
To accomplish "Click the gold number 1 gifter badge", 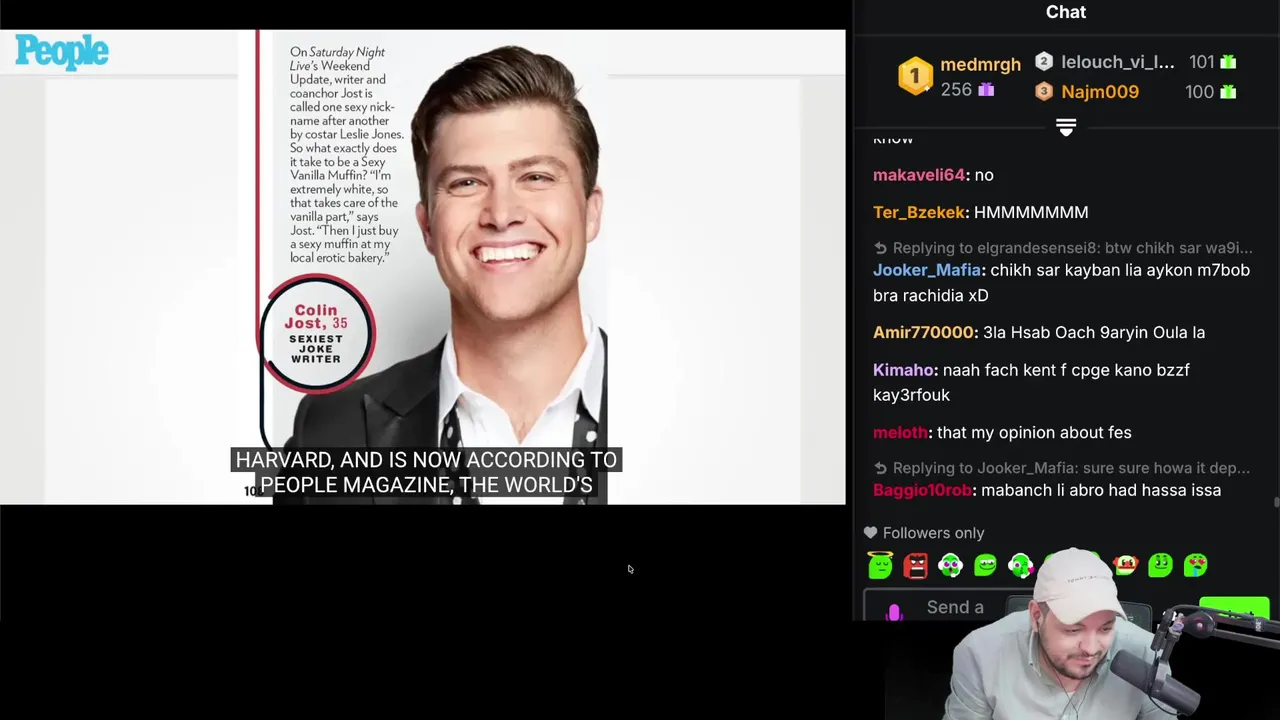I will pyautogui.click(x=915, y=76).
